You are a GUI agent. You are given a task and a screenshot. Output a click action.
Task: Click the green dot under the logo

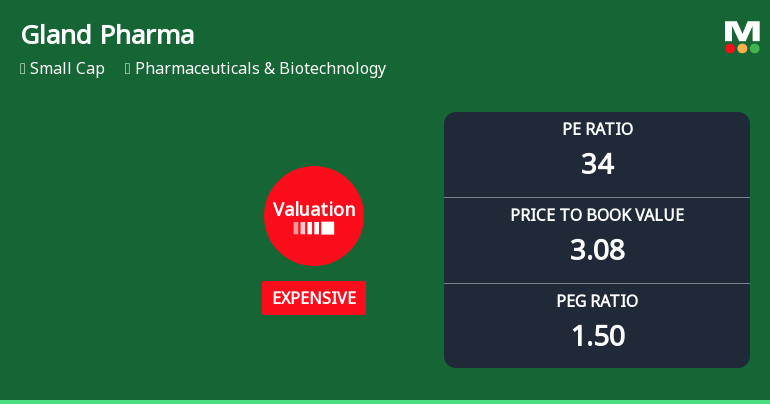coord(754,48)
